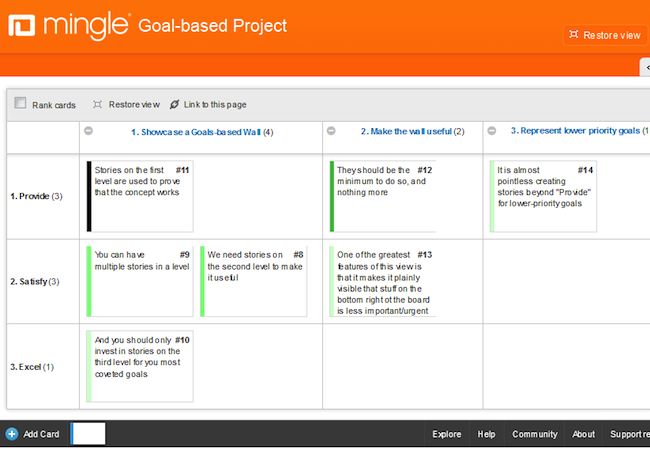650x449 pixels.
Task: Click the quick add card input field
Action: coord(88,434)
